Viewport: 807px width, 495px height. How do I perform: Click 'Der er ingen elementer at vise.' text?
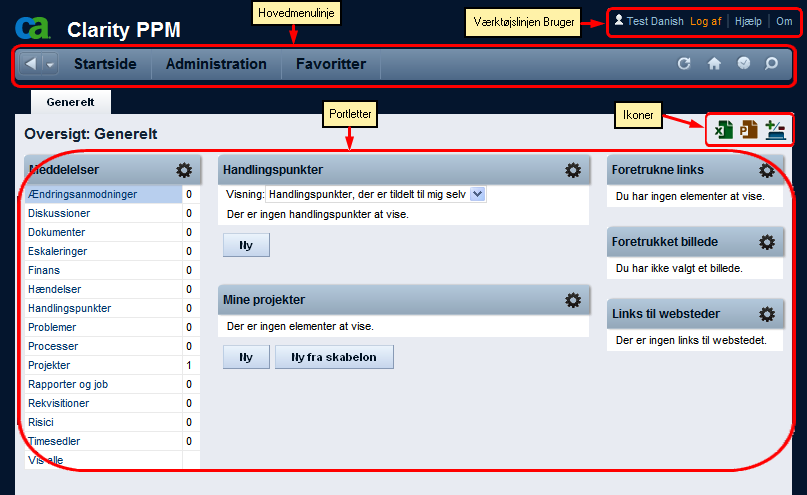coord(300,326)
